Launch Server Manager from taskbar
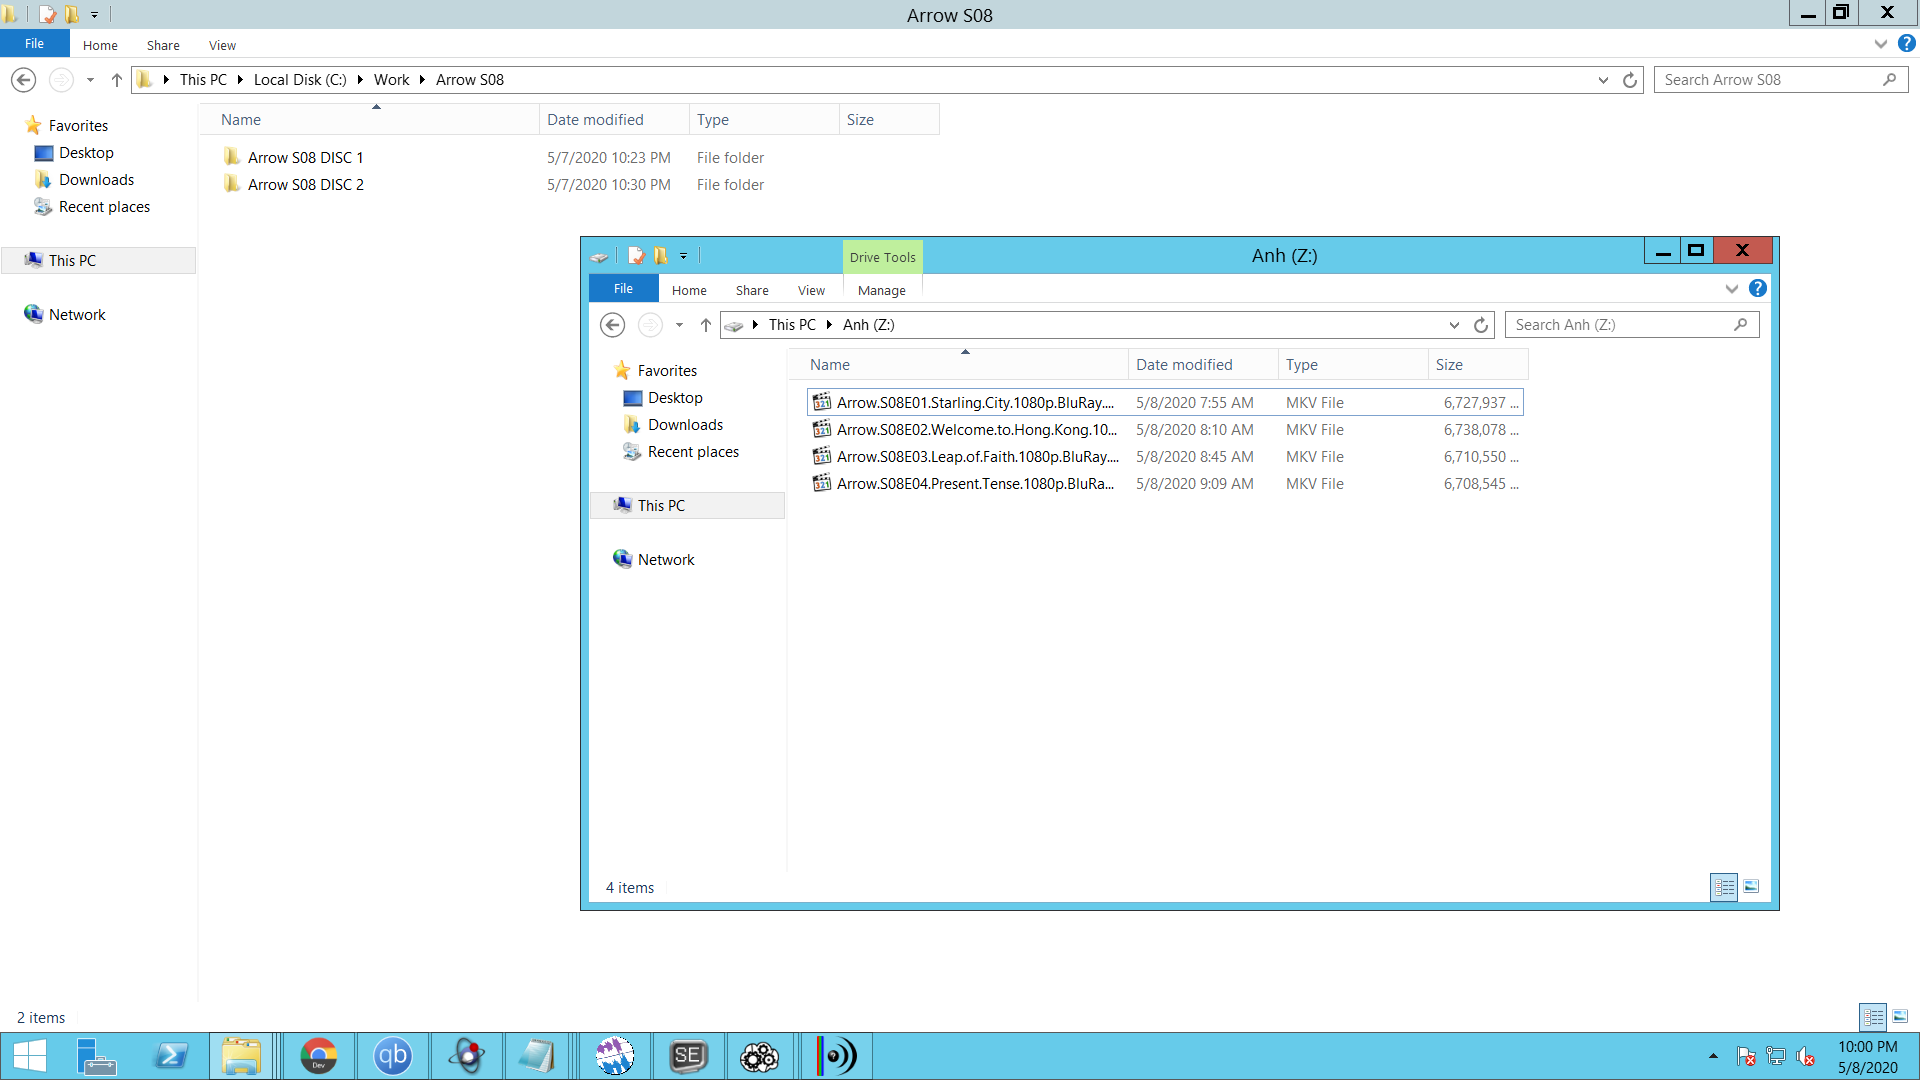Viewport: 1920px width, 1080px height. (97, 1056)
